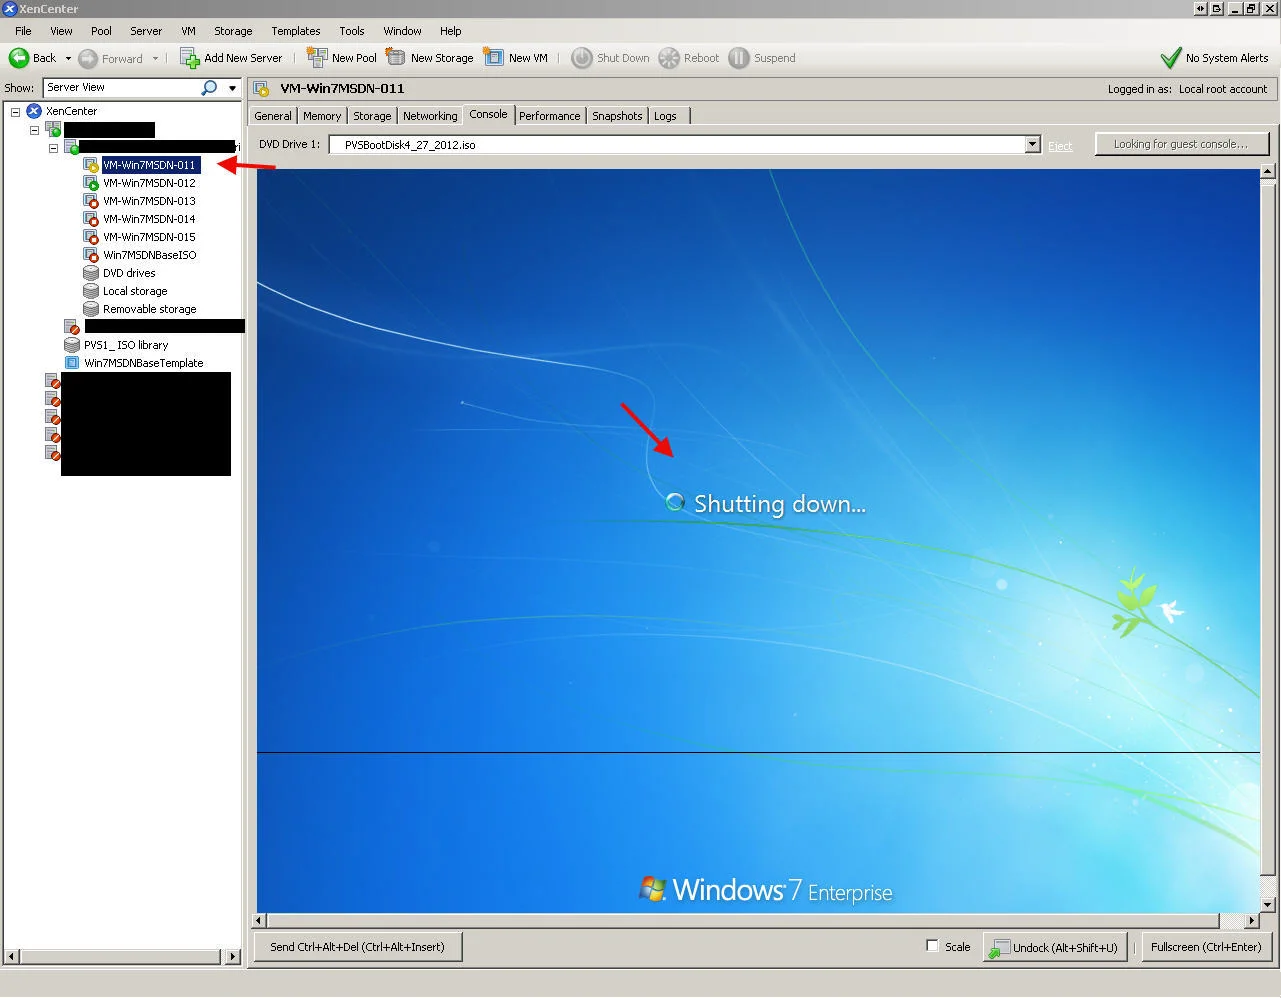The width and height of the screenshot is (1281, 998).
Task: Click the Undock button's window icon
Action: coord(997,948)
